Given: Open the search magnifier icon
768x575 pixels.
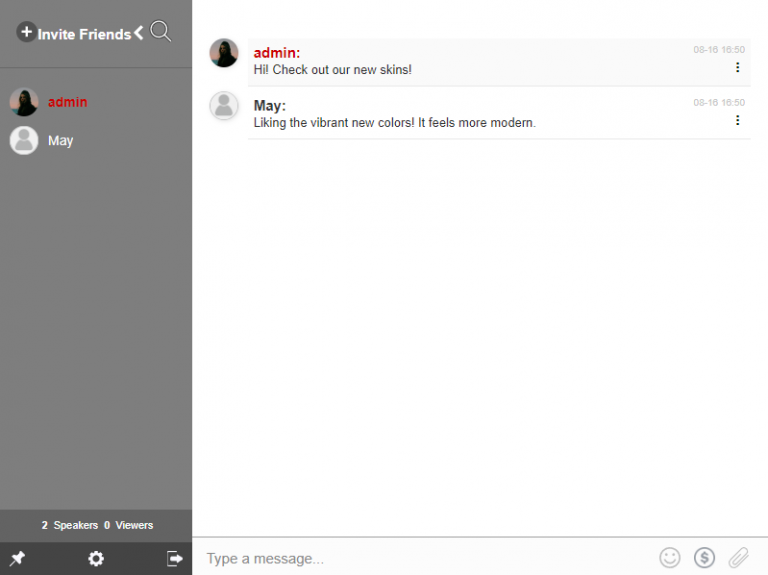Looking at the screenshot, I should point(160,32).
